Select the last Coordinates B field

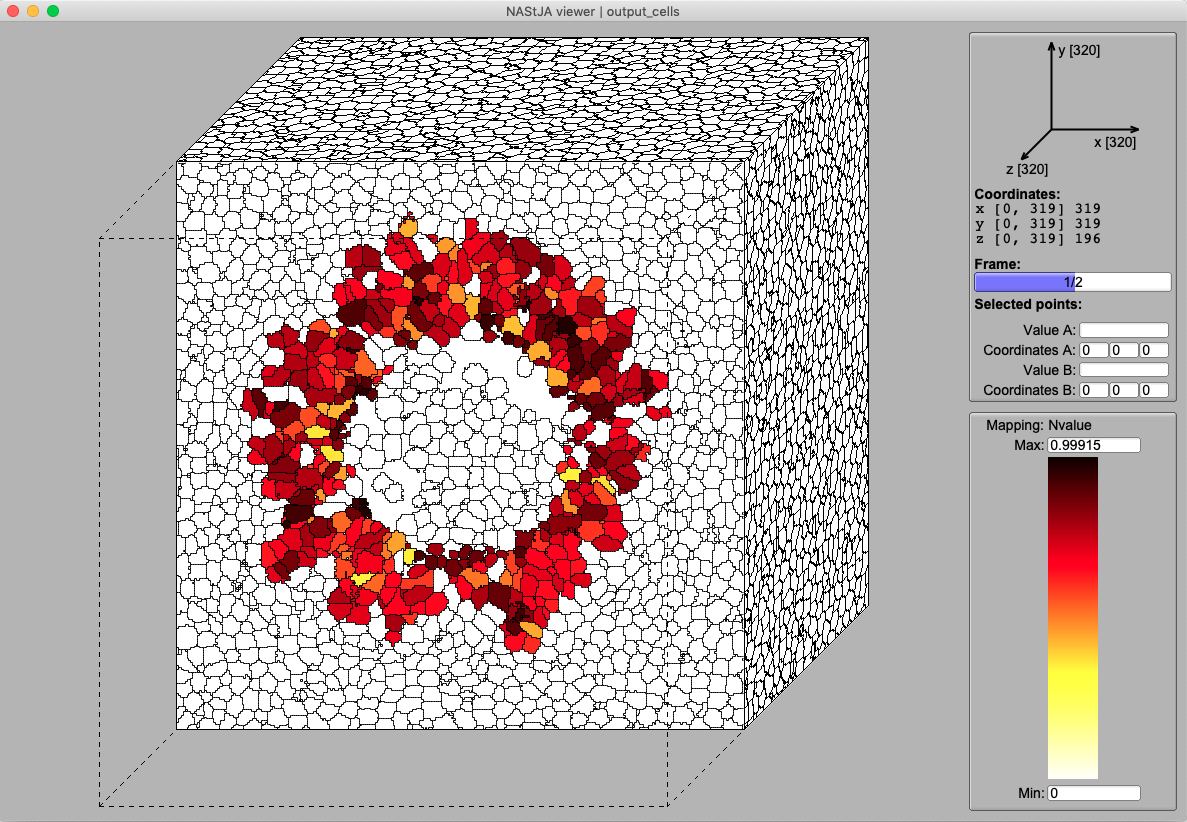tap(1154, 390)
